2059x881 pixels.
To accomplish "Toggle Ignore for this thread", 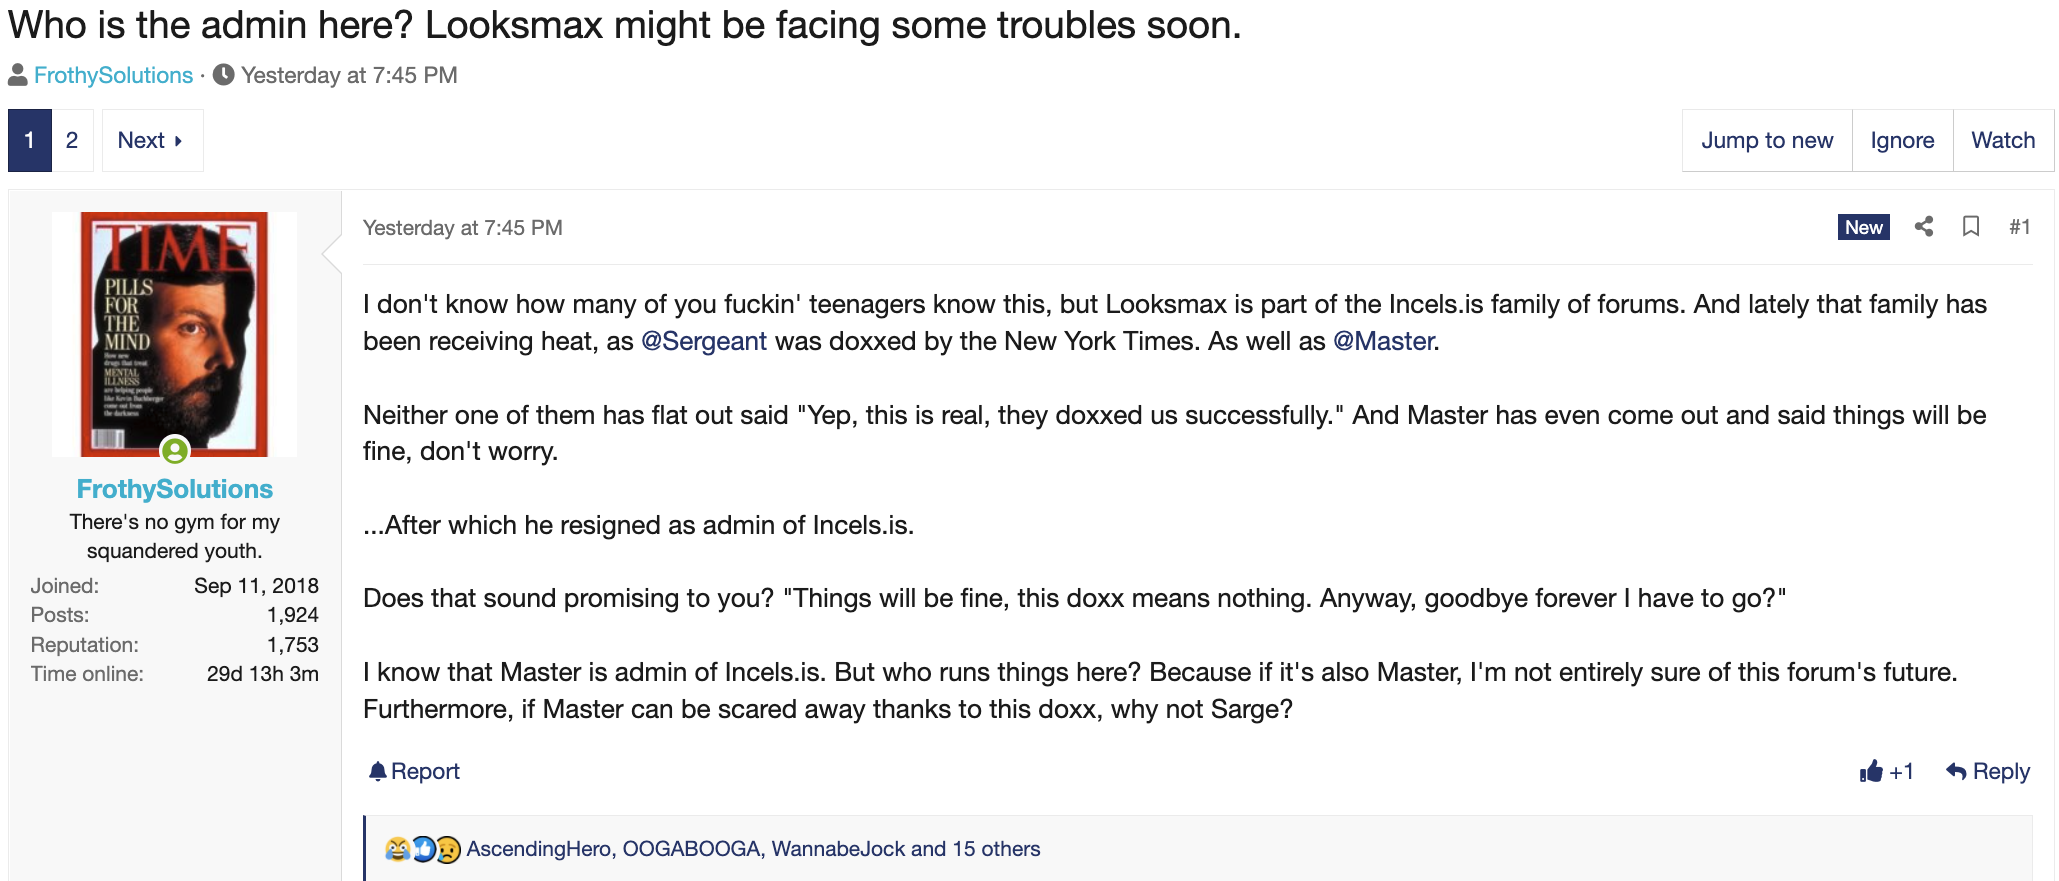I will pyautogui.click(x=1902, y=140).
